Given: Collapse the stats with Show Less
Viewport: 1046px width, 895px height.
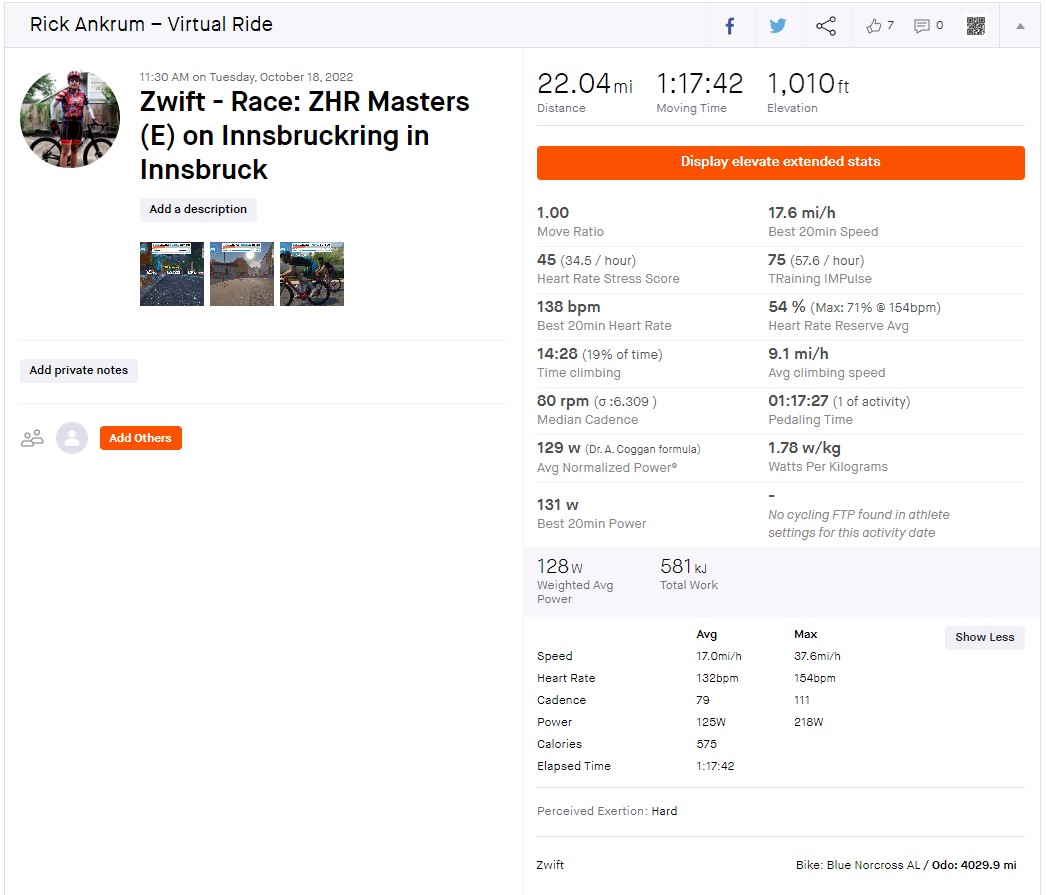Looking at the screenshot, I should [985, 637].
